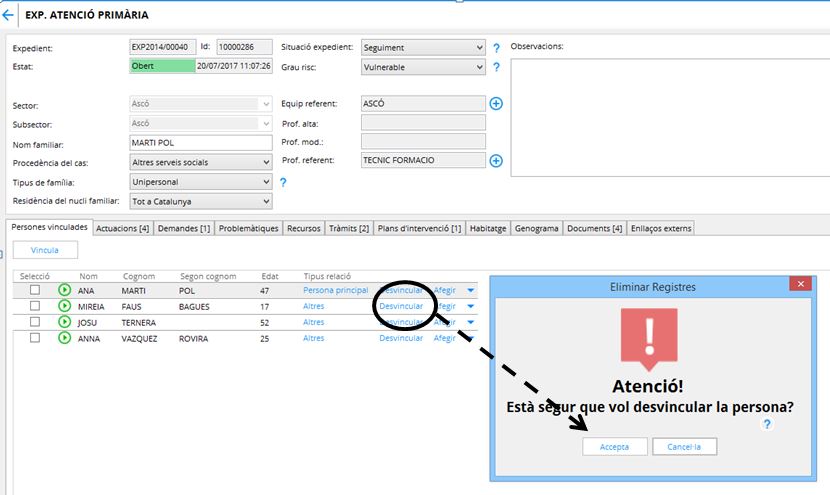Tick the selection checkbox for ANA MARTI
830x495 pixels.
coord(35,291)
